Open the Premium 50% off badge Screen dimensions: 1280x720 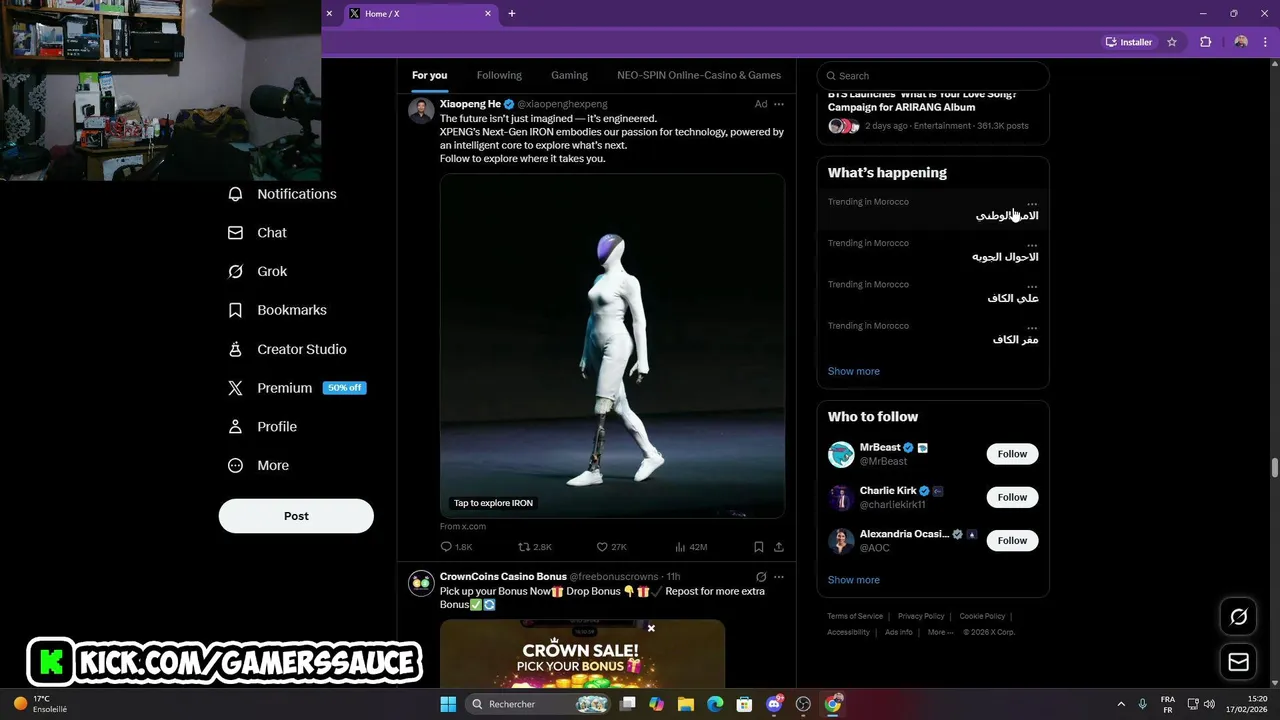(345, 388)
